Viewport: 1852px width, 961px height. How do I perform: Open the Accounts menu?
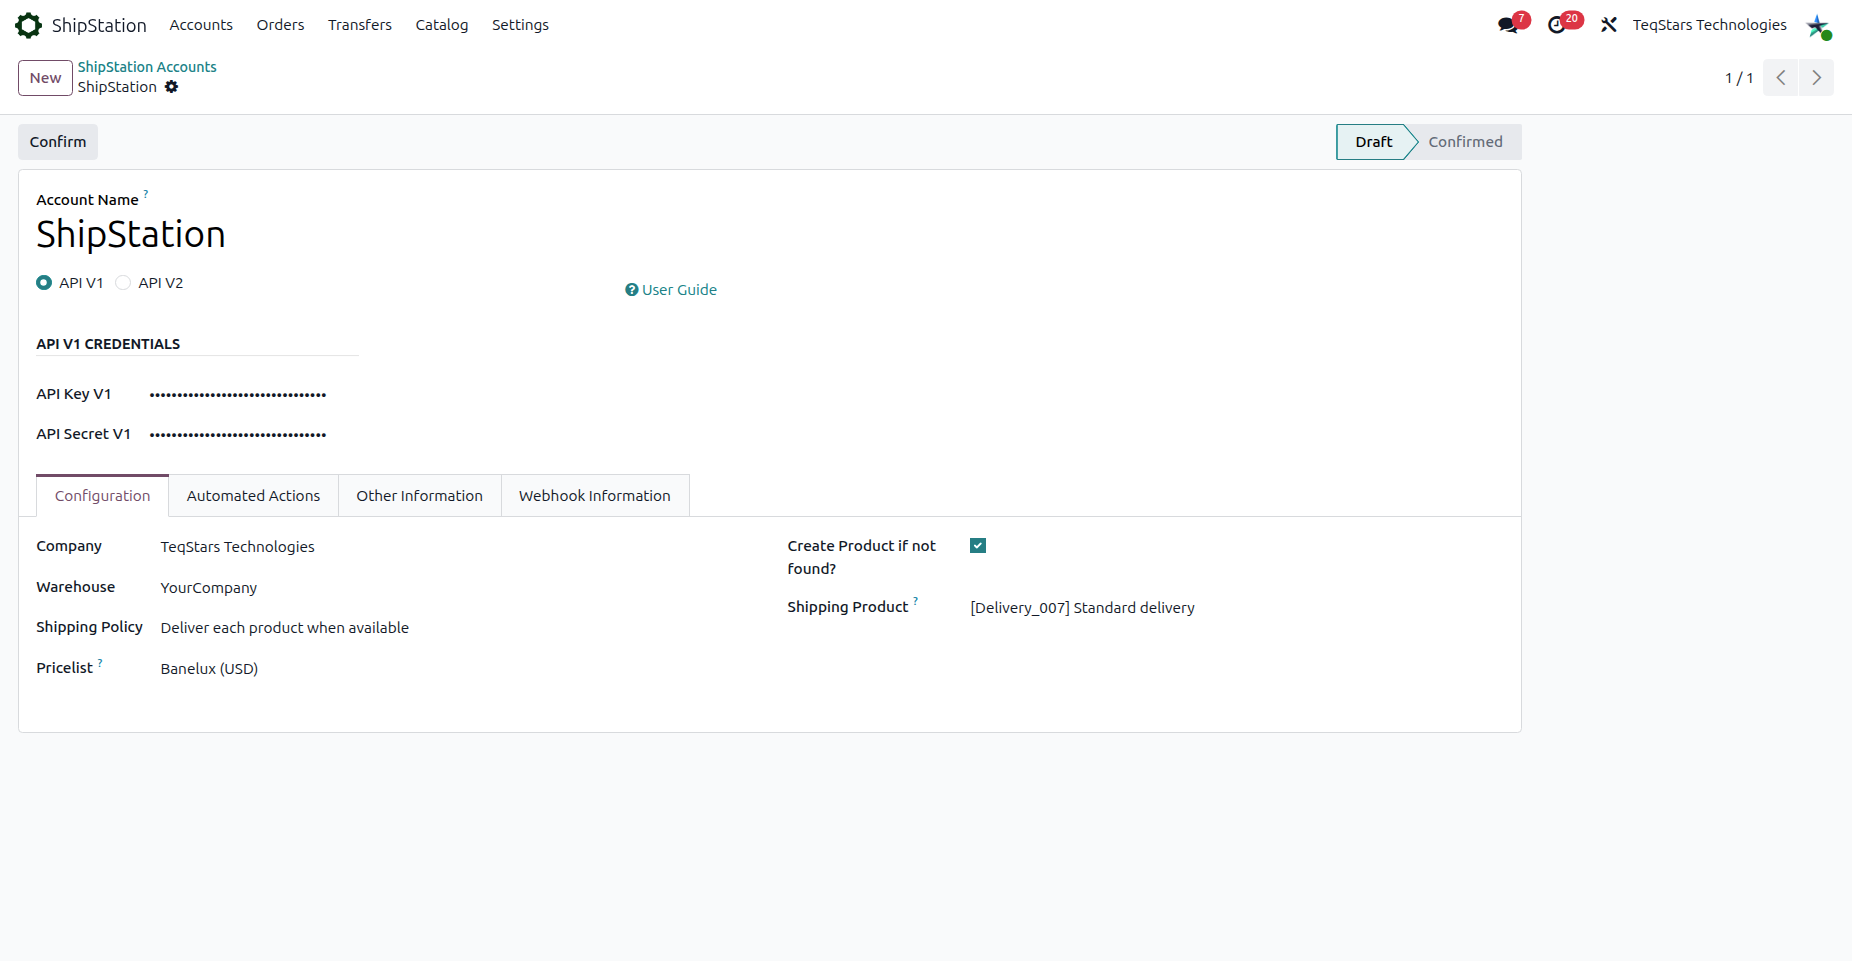201,25
